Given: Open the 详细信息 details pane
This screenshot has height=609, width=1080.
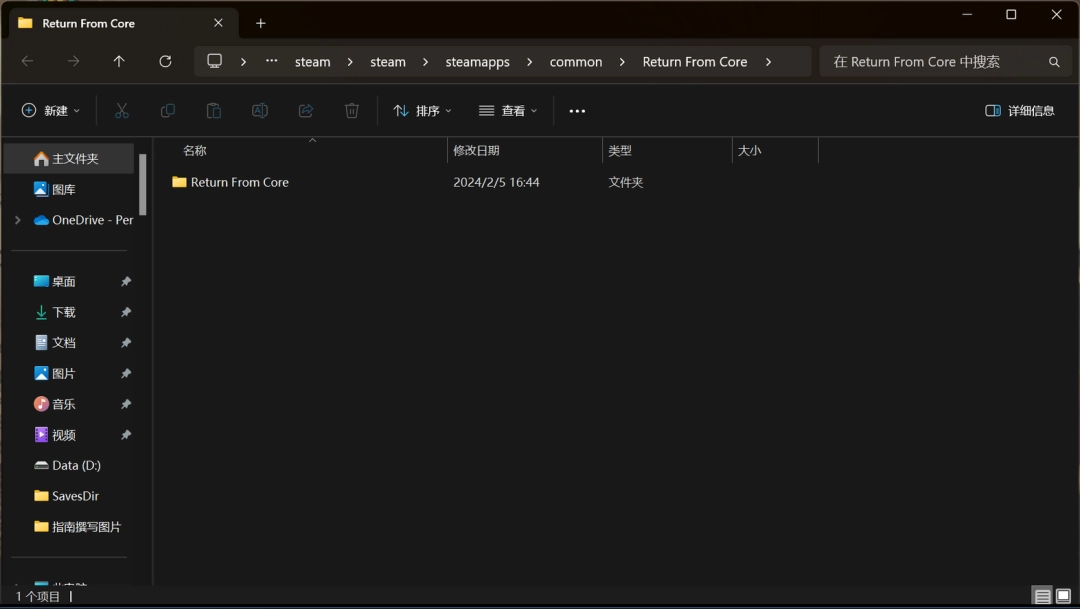Looking at the screenshot, I should pos(1021,110).
